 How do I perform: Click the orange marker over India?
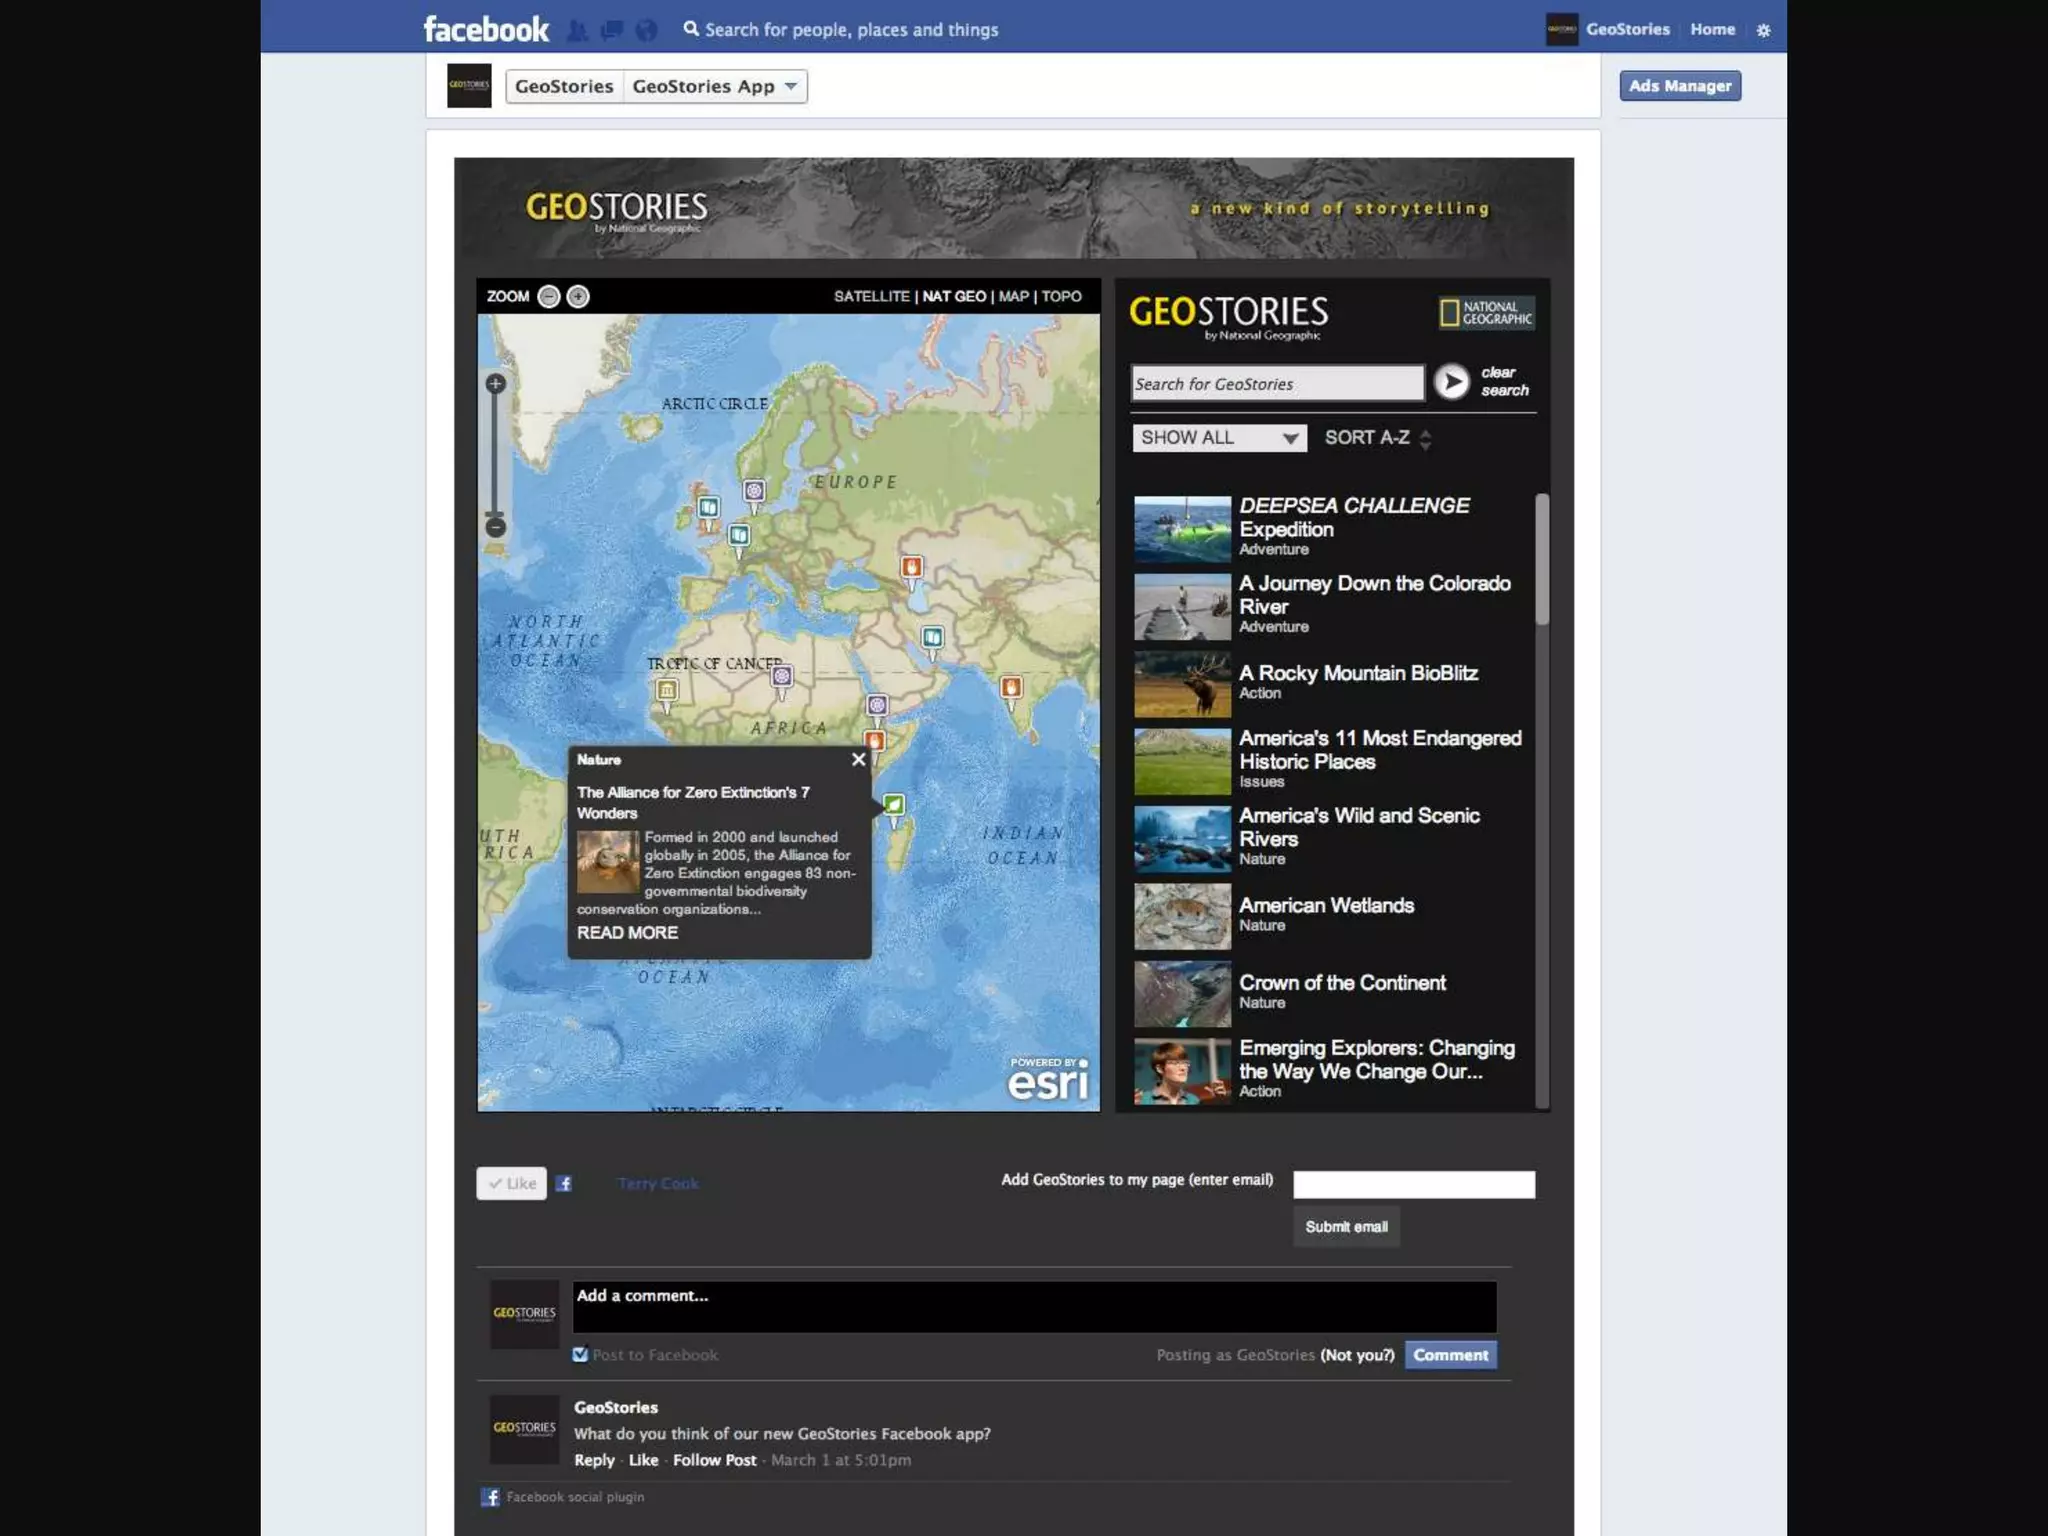pos(1011,687)
